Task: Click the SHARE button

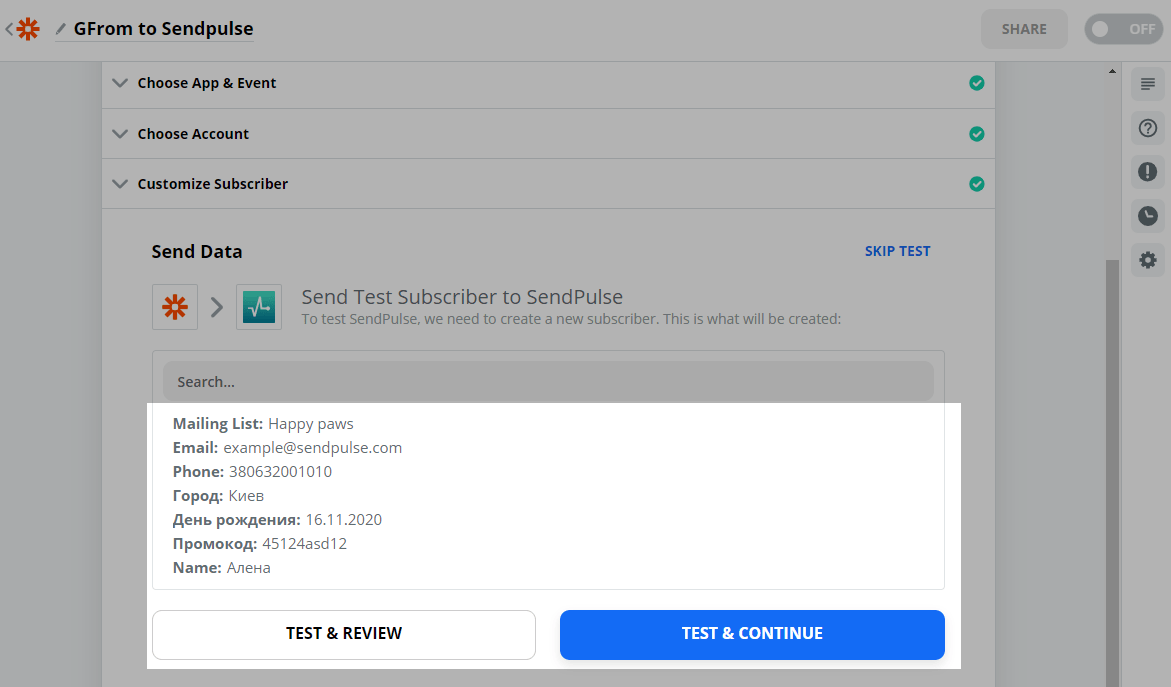Action: [x=1024, y=29]
